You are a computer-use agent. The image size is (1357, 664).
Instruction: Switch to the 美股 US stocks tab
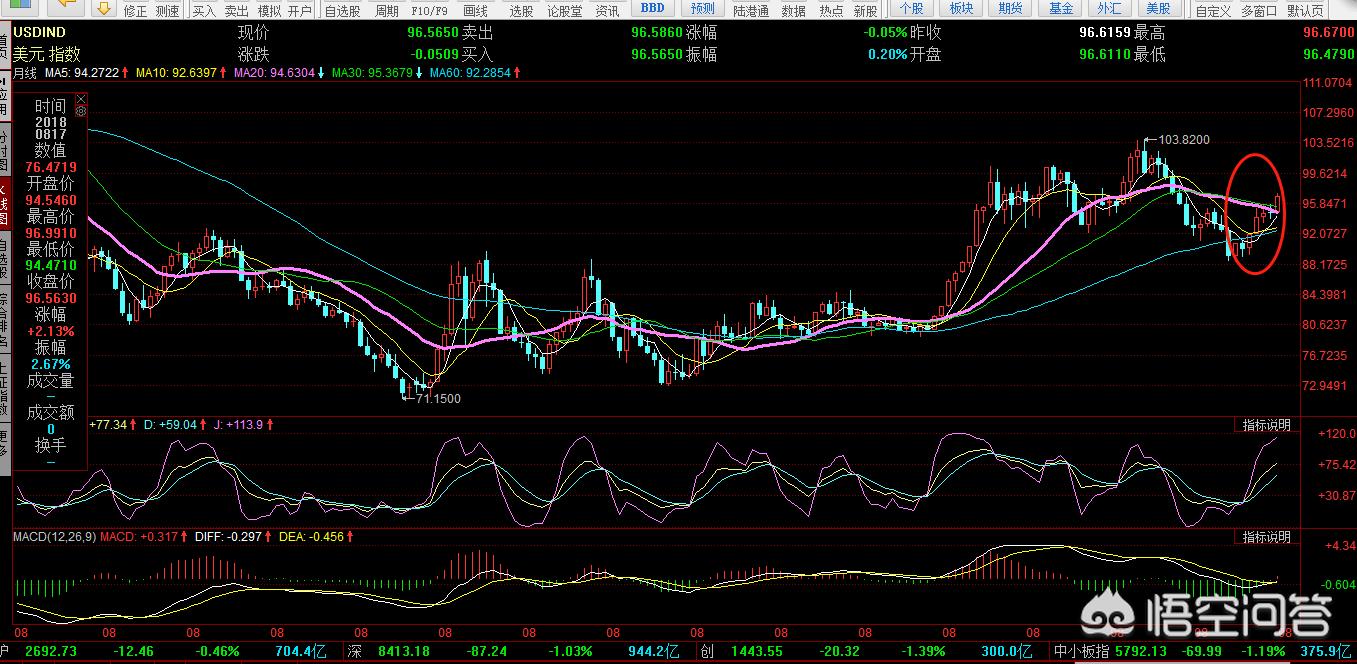pos(1159,8)
